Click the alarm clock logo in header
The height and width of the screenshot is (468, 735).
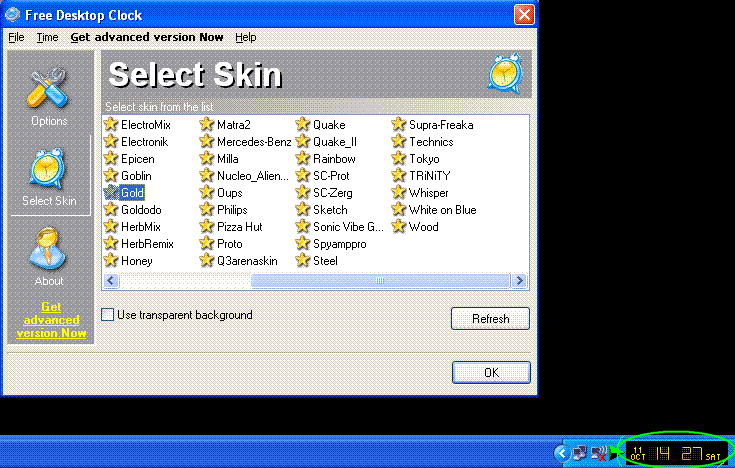pos(505,74)
